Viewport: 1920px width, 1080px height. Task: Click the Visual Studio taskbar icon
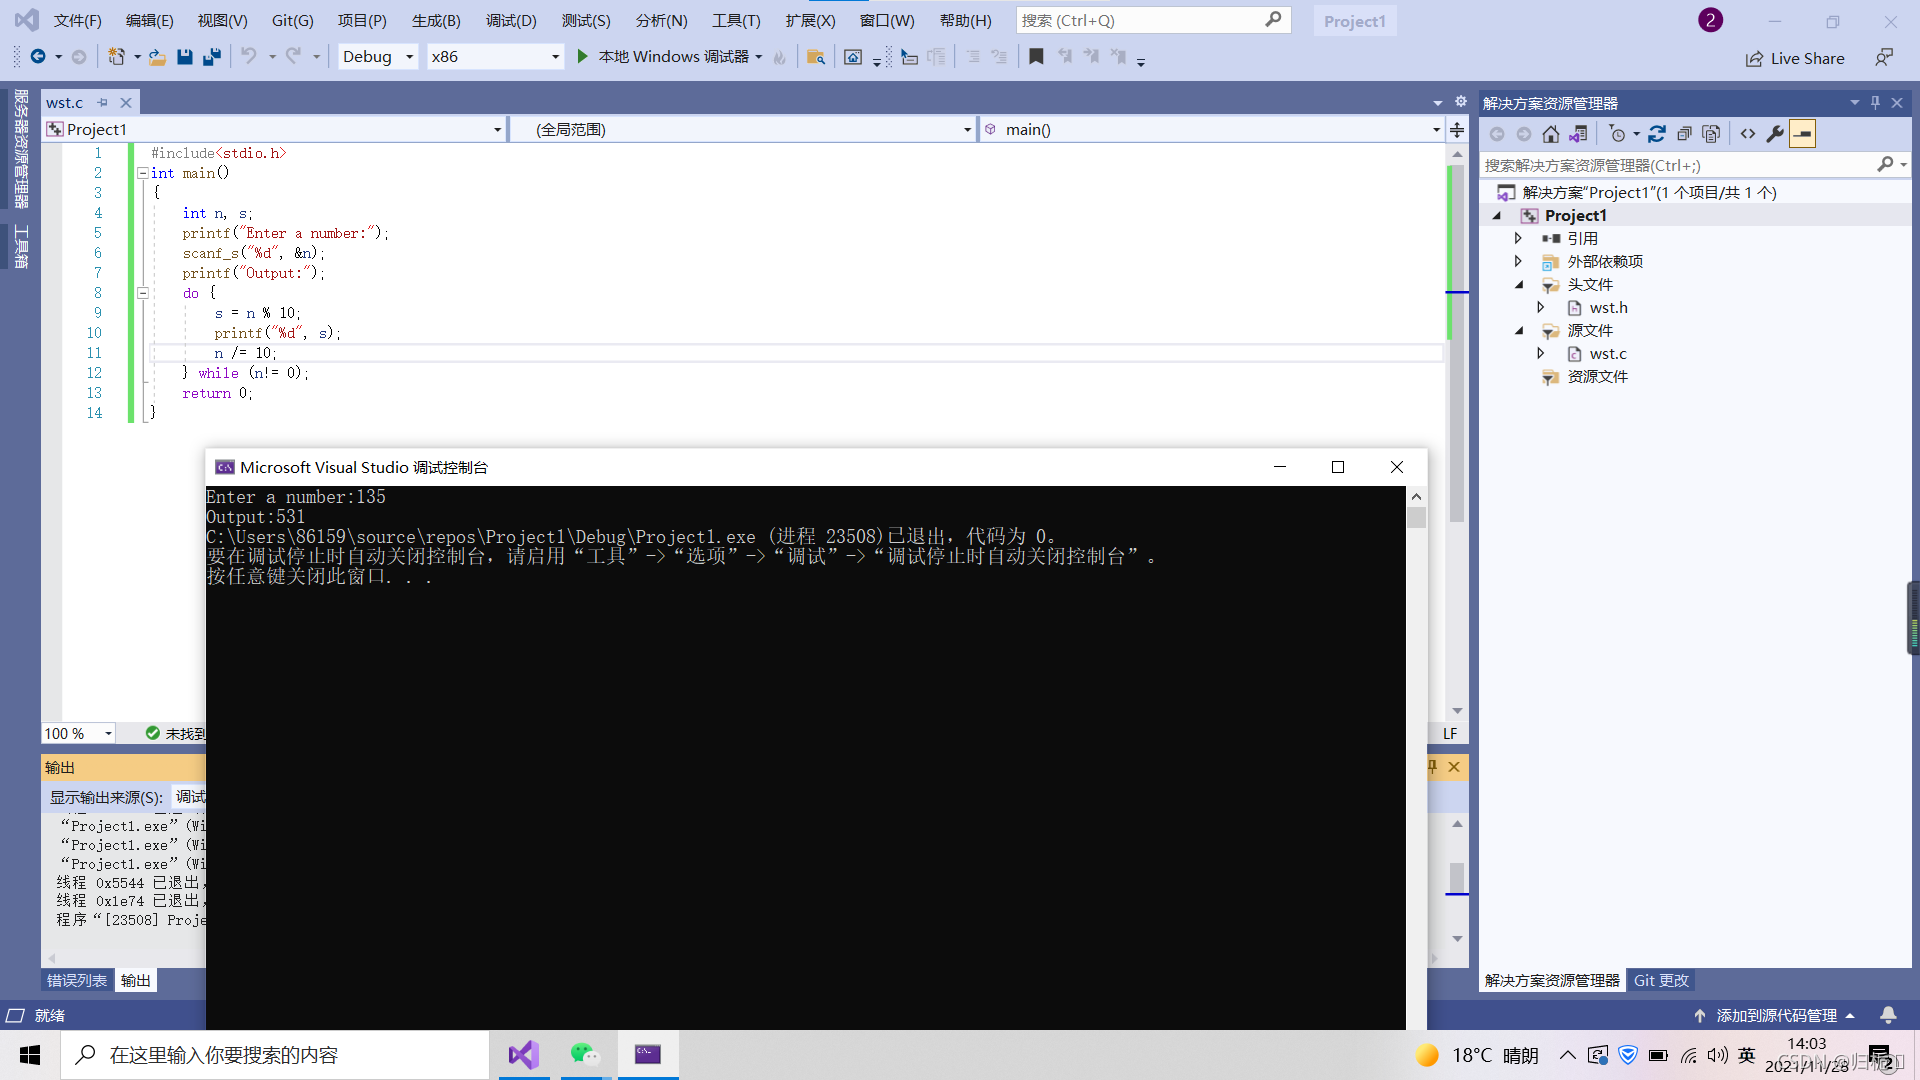pyautogui.click(x=523, y=1055)
